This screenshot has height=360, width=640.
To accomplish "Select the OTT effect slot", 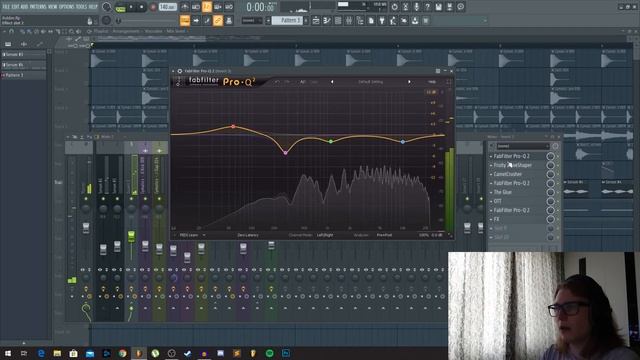I will (x=498, y=201).
